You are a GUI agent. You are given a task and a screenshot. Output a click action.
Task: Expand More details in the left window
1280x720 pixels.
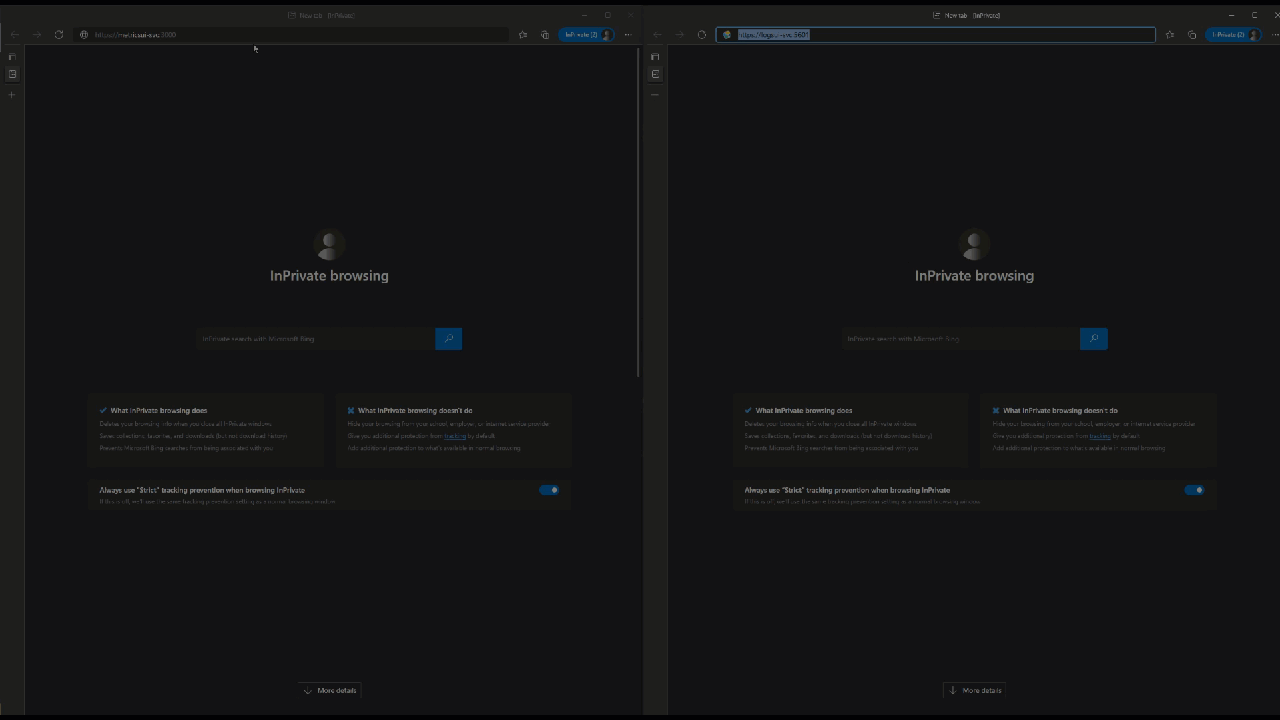(330, 690)
